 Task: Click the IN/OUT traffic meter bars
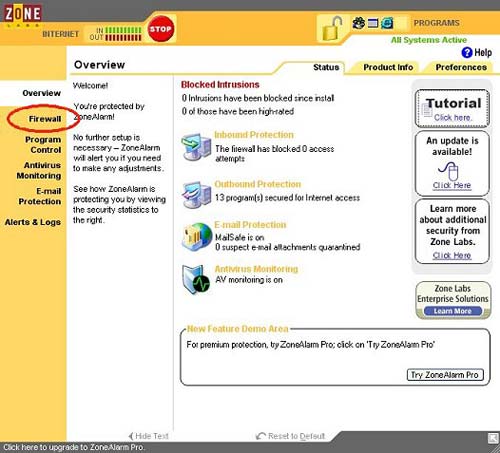[x=123, y=34]
